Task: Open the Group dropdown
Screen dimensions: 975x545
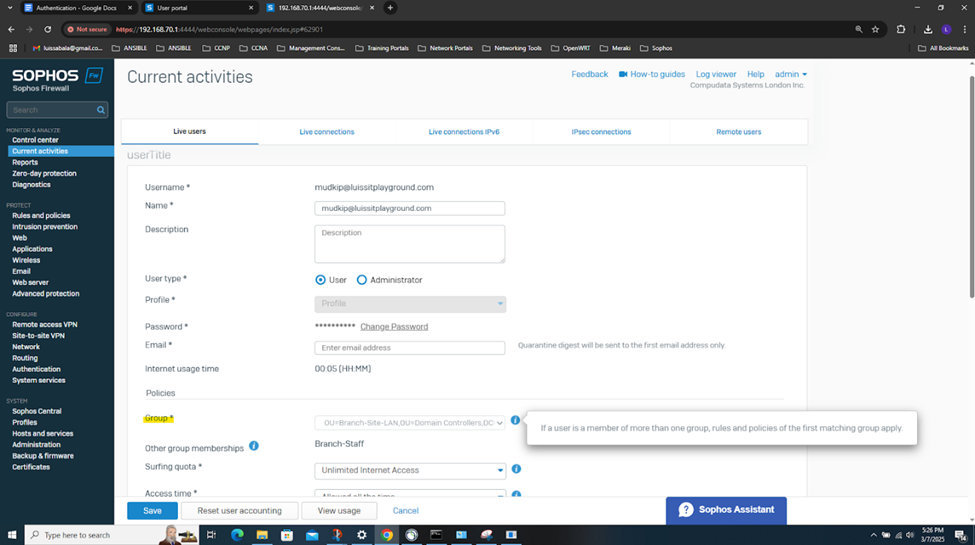Action: 410,422
